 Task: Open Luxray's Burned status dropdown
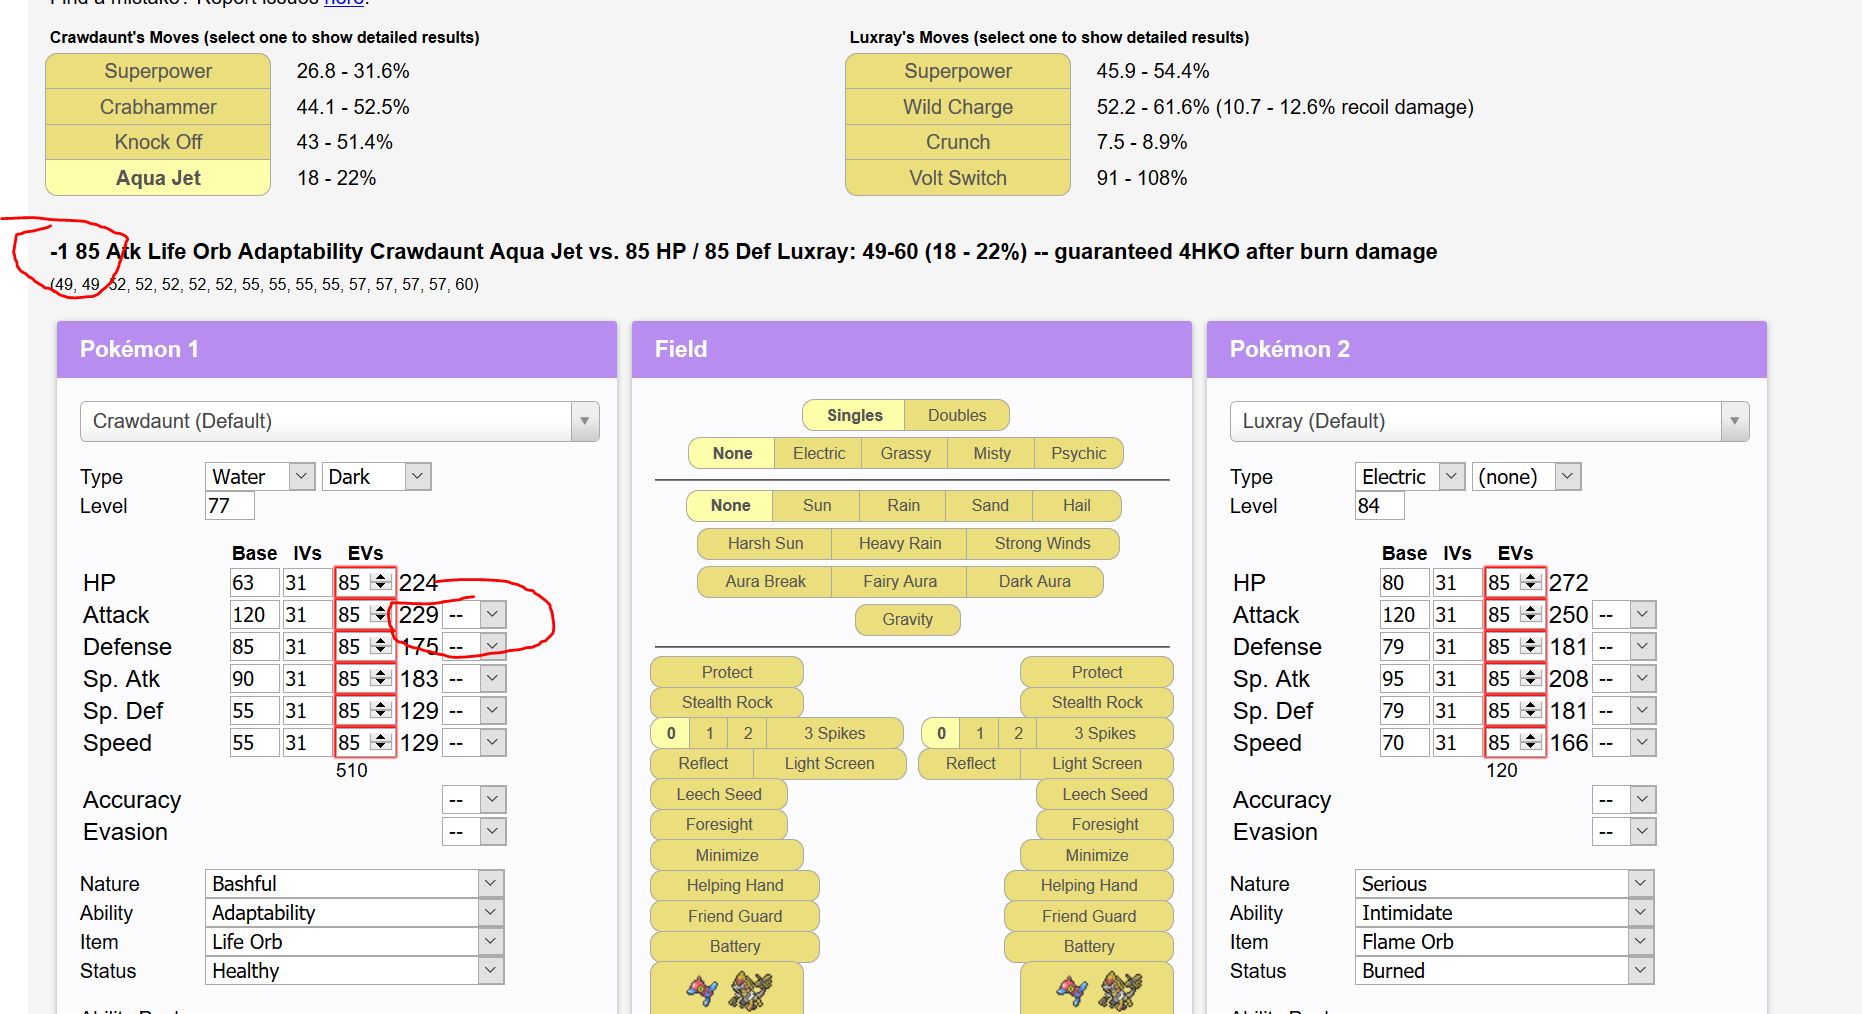pos(1505,971)
